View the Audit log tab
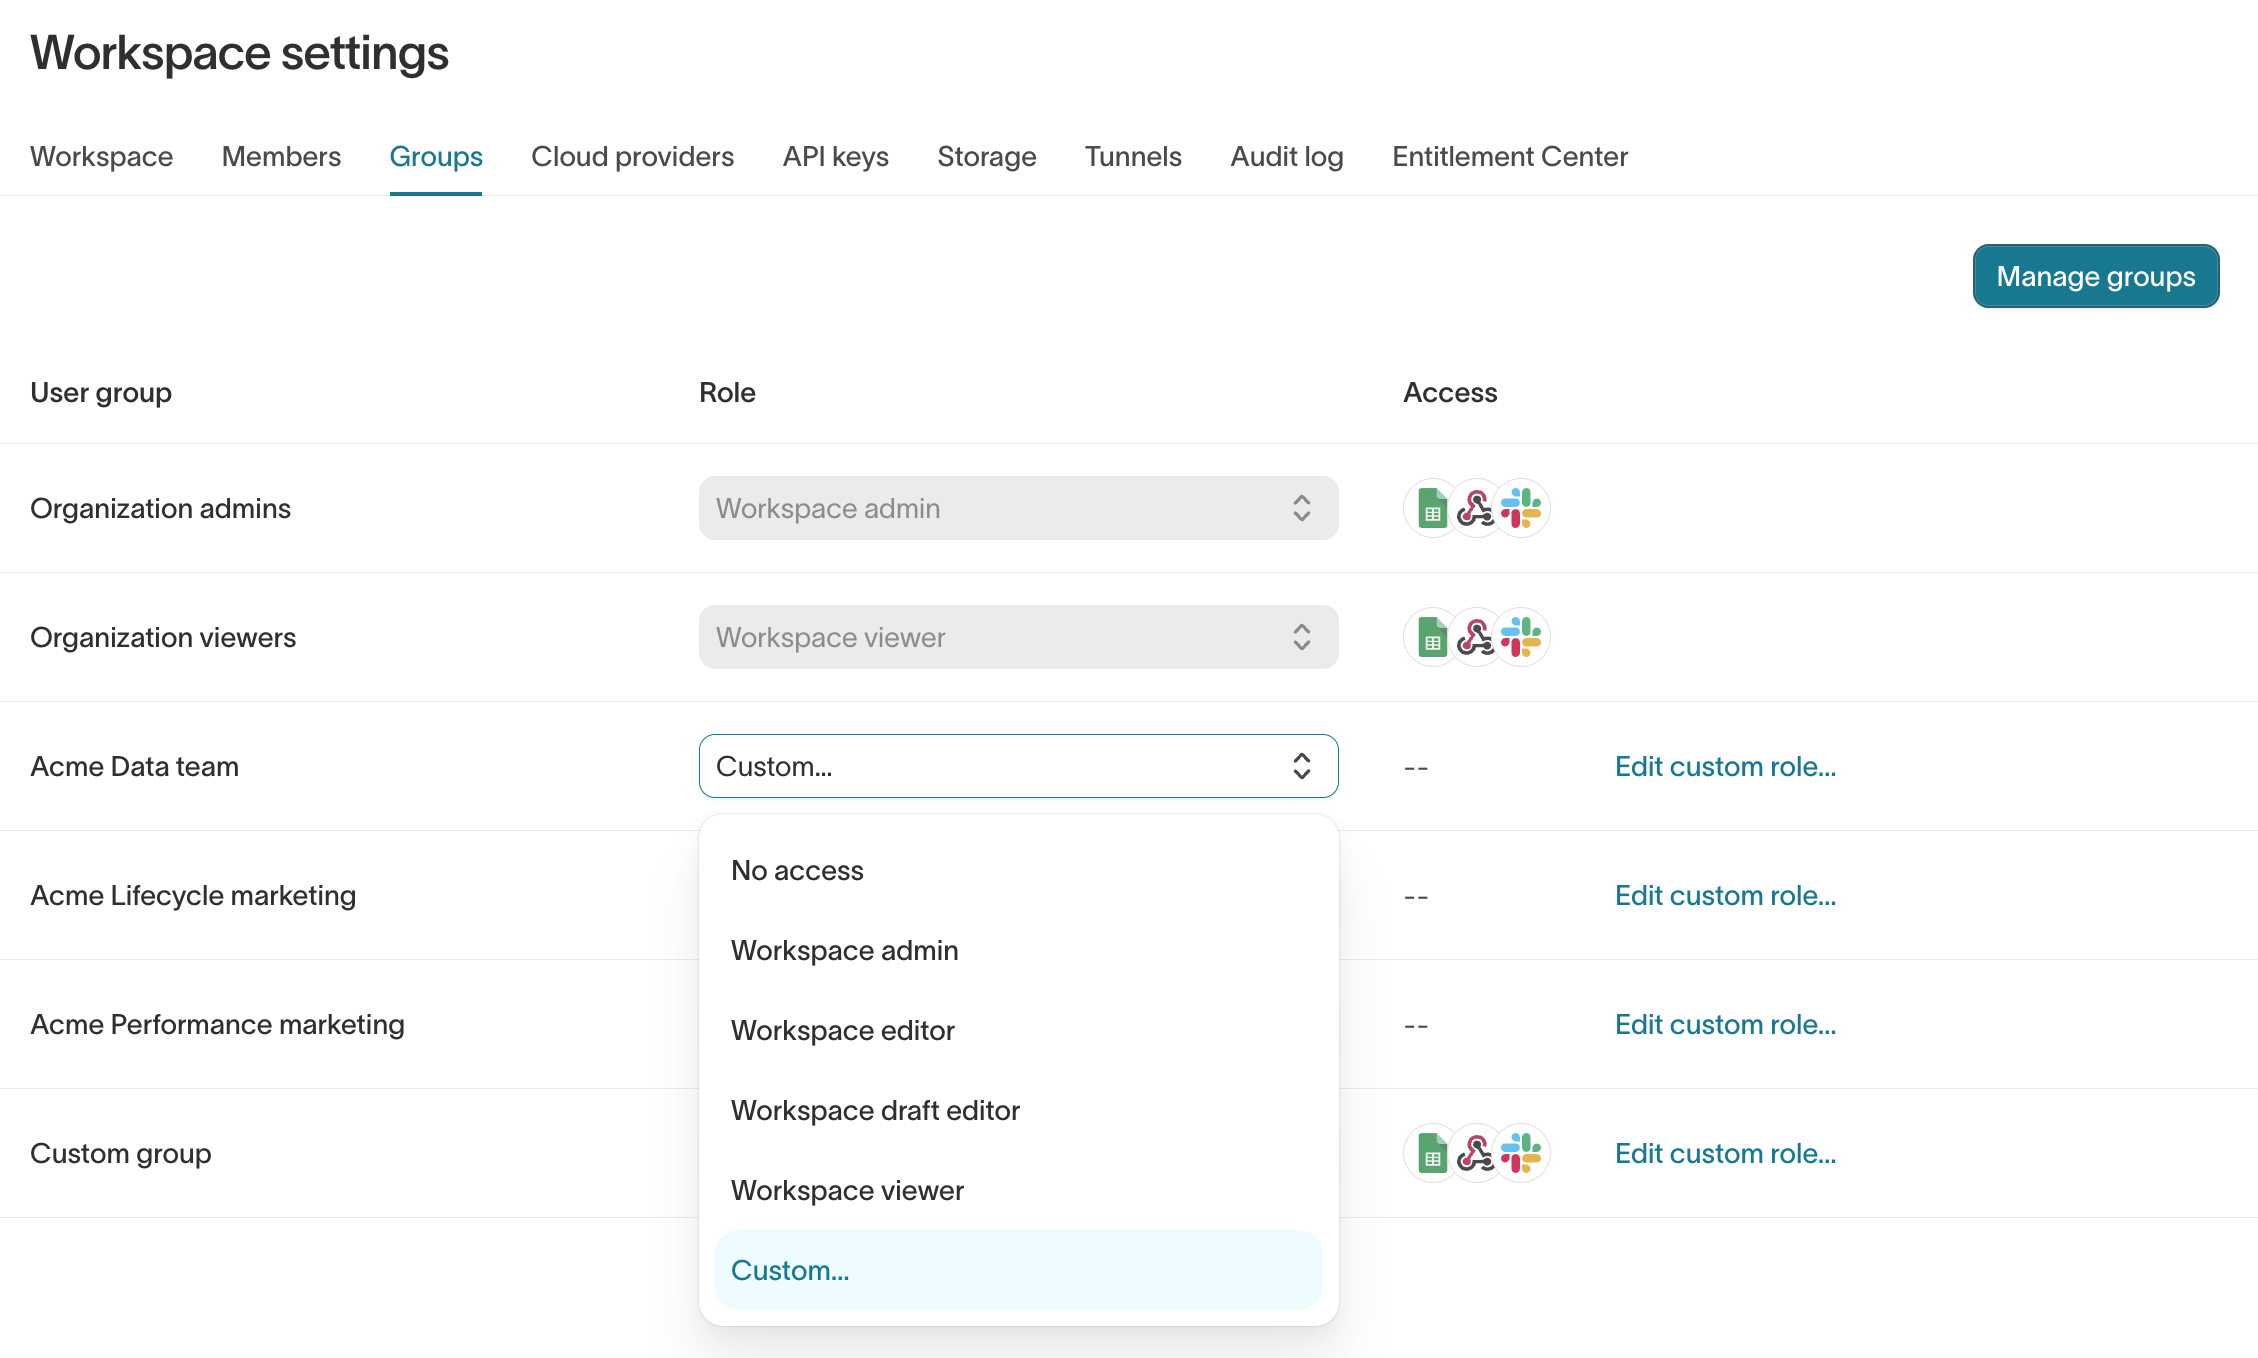The height and width of the screenshot is (1358, 2258). tap(1286, 157)
